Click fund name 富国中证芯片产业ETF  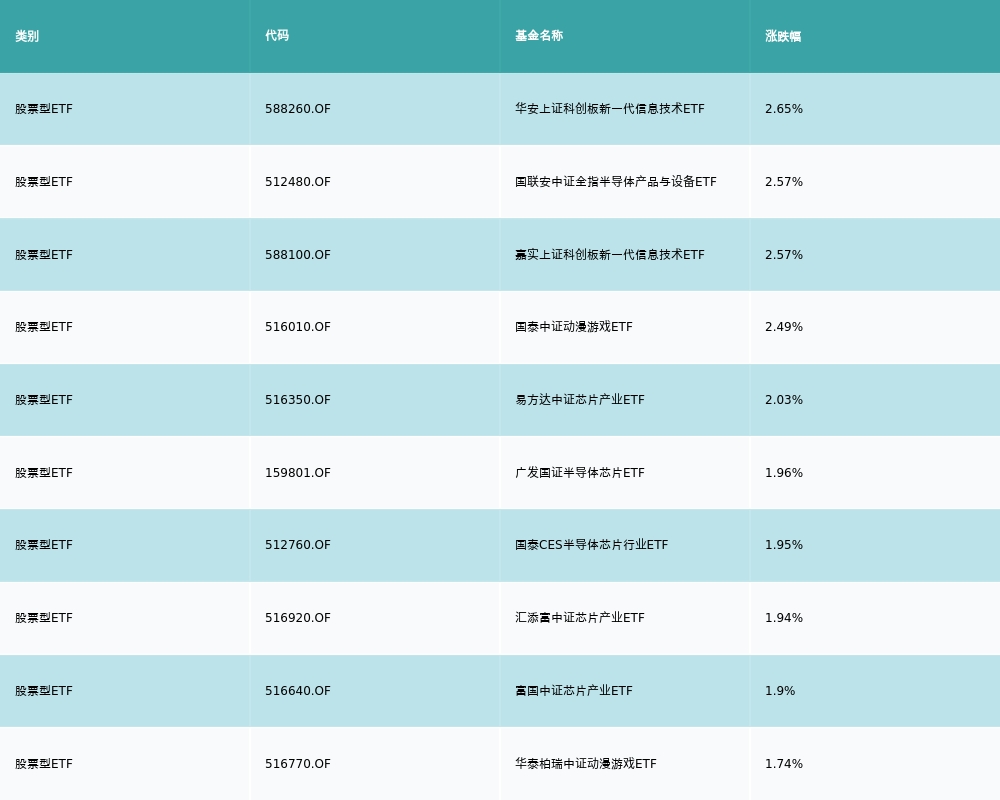click(574, 691)
